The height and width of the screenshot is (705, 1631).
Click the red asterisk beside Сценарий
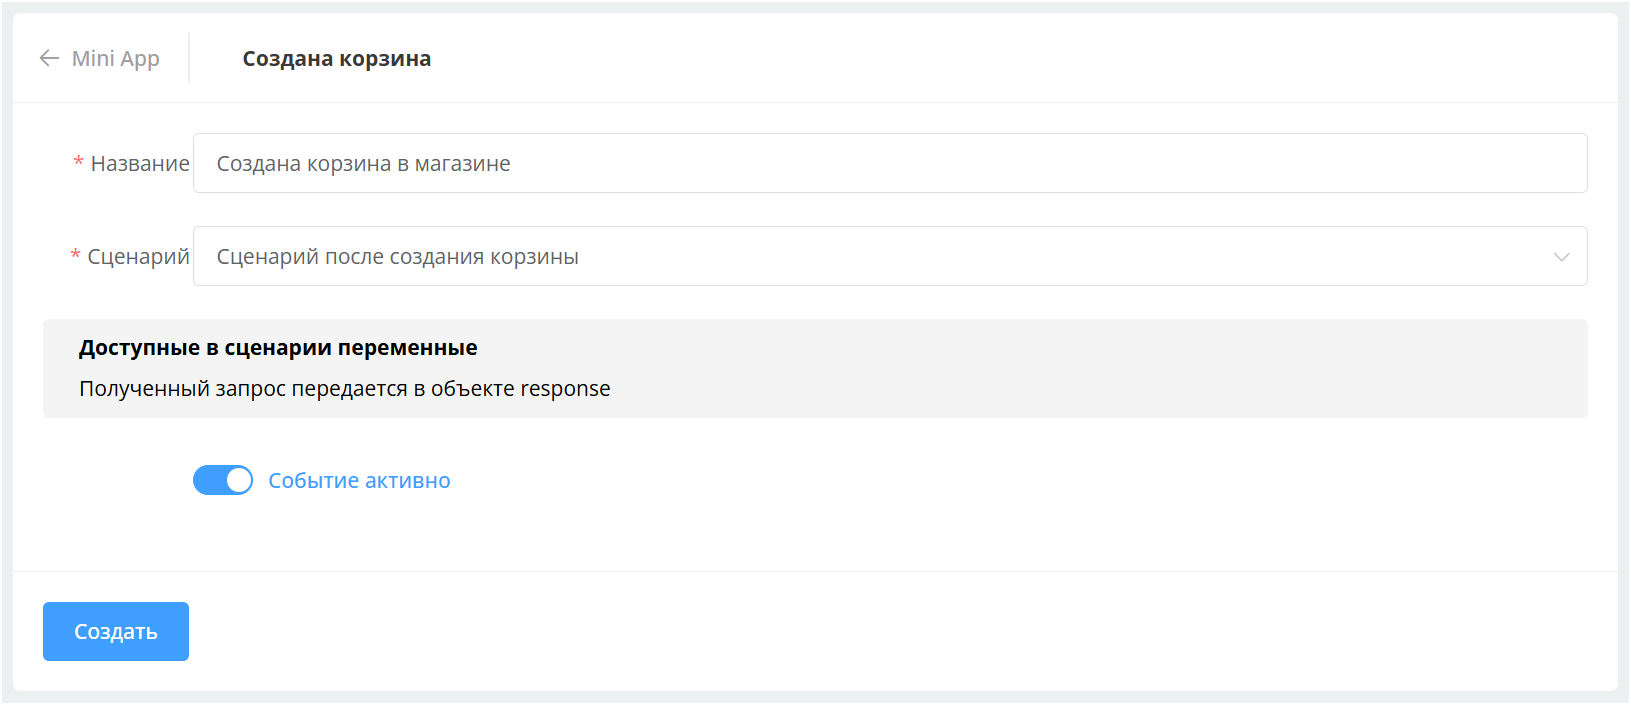(x=75, y=256)
